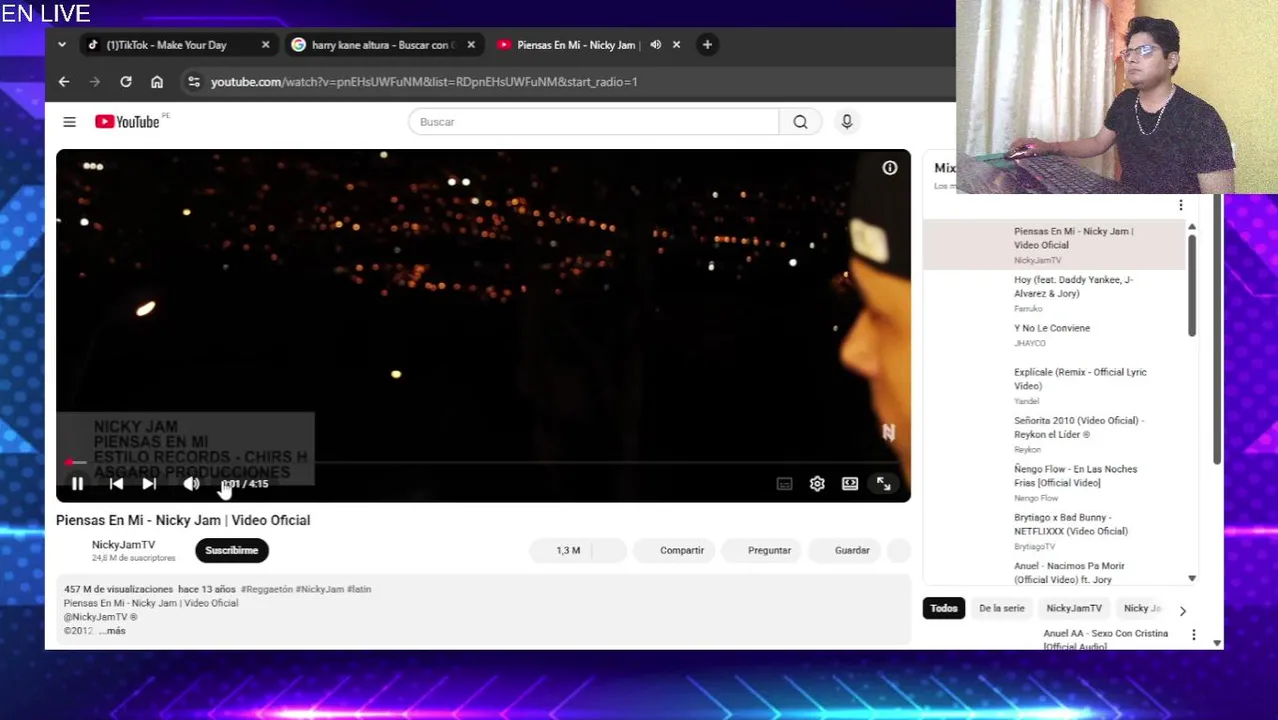Open options for Anuel AA Sexo Con Cristina

1193,634
